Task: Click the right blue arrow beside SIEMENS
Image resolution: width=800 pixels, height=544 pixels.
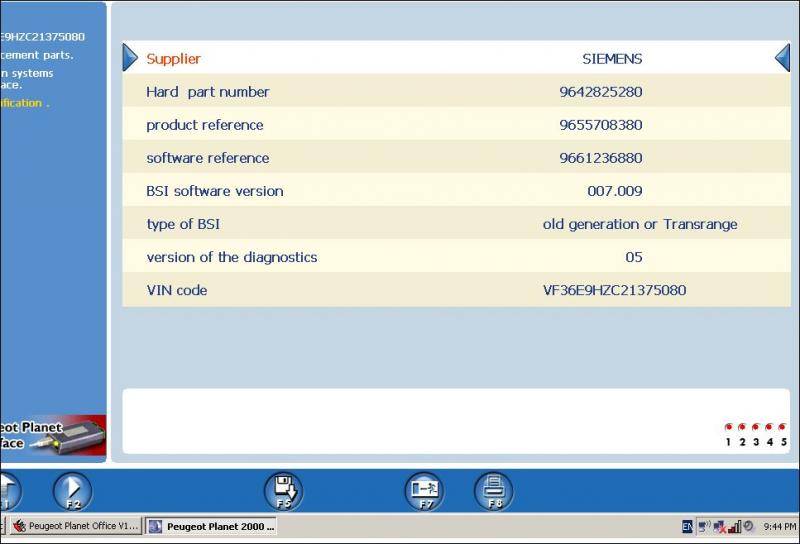Action: 782,58
